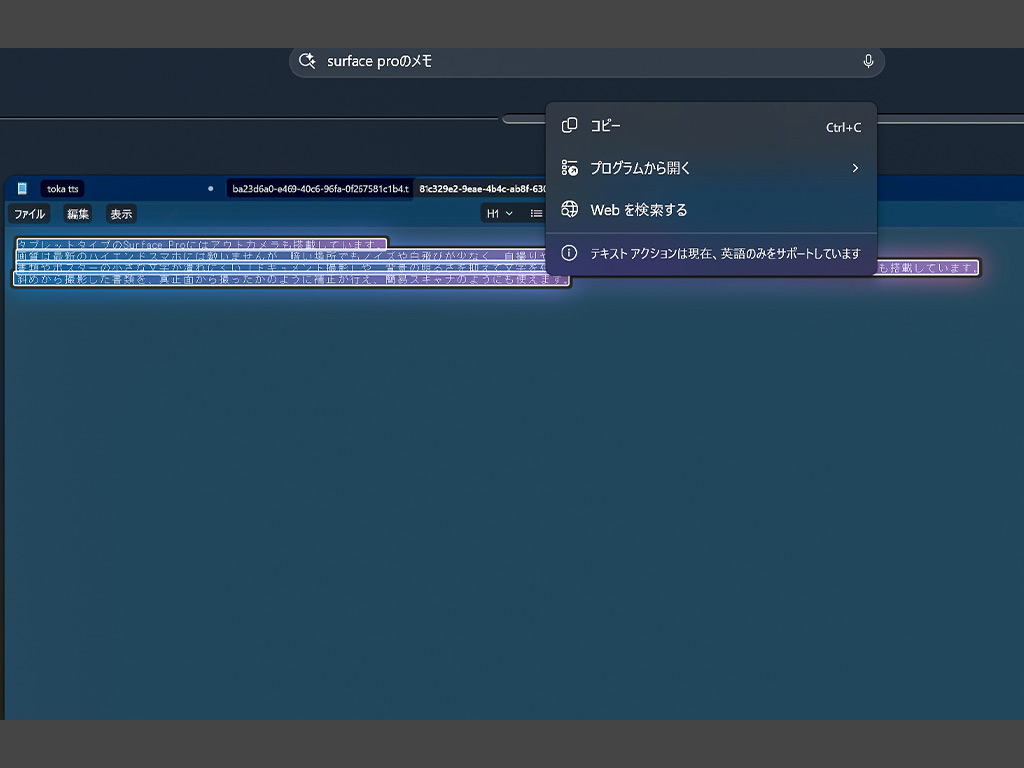1024x768 pixels.
Task: Click the bulleted list icon next to H1
Action: 536,214
